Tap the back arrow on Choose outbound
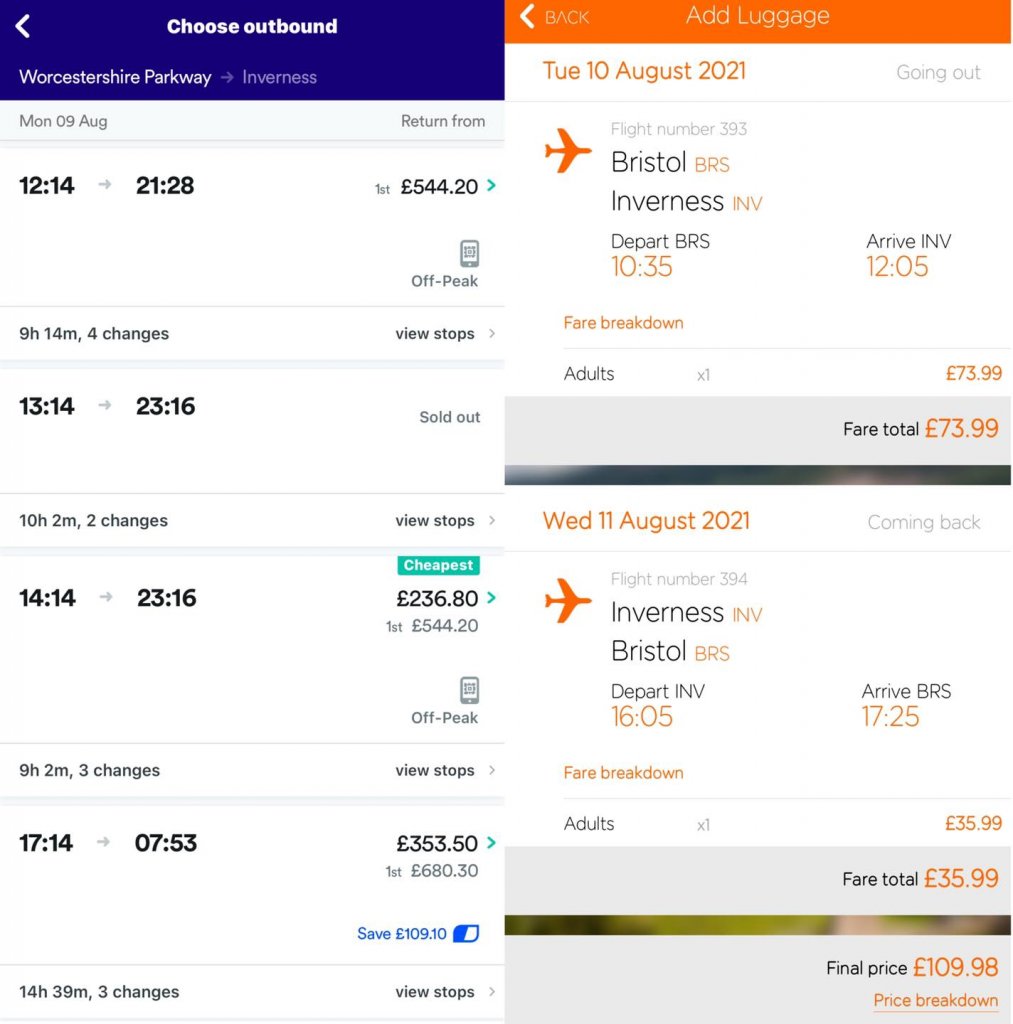This screenshot has height=1024, width=1013. [x=24, y=27]
